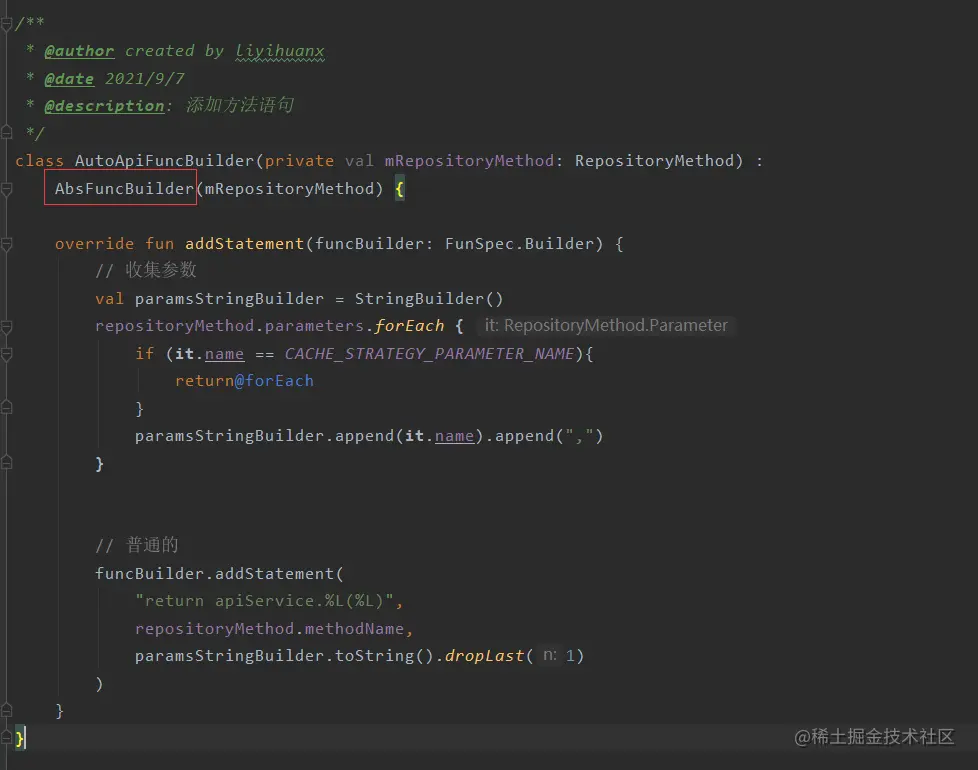The image size is (978, 770).
Task: Click the toString() call
Action: pos(384,656)
